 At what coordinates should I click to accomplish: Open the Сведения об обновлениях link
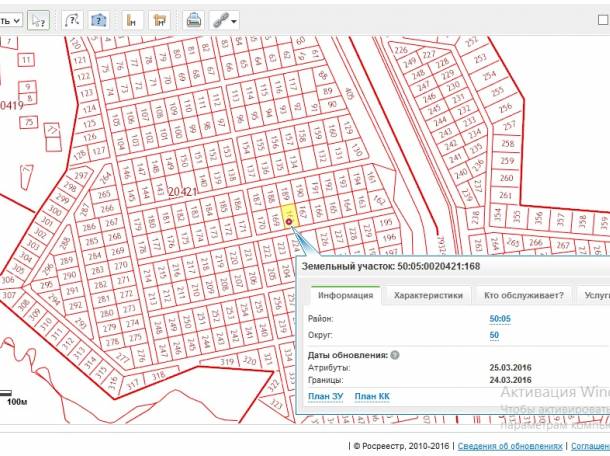pos(510,446)
